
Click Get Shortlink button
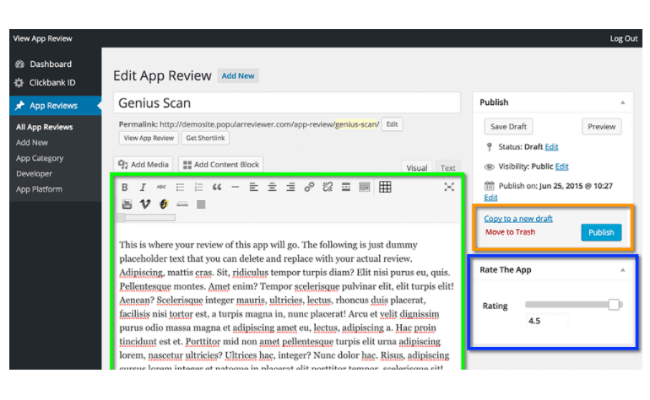click(x=205, y=138)
